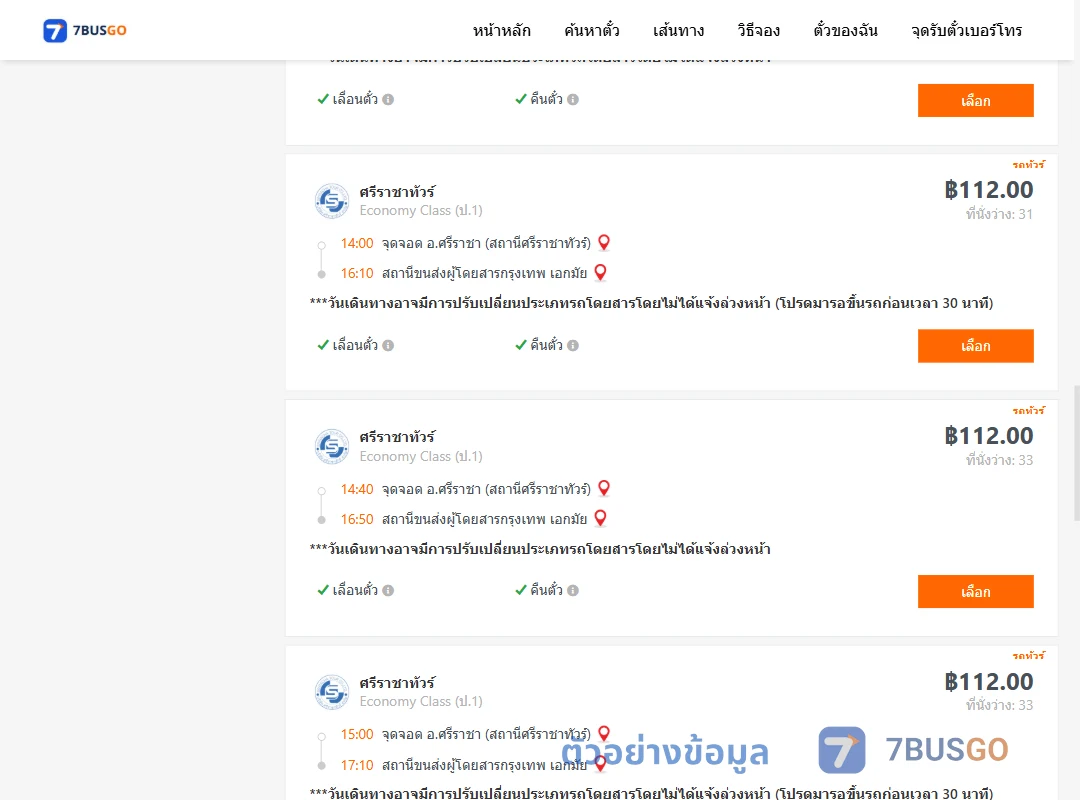Click the ฿112.00 price of the 15:00 trip

[988, 682]
